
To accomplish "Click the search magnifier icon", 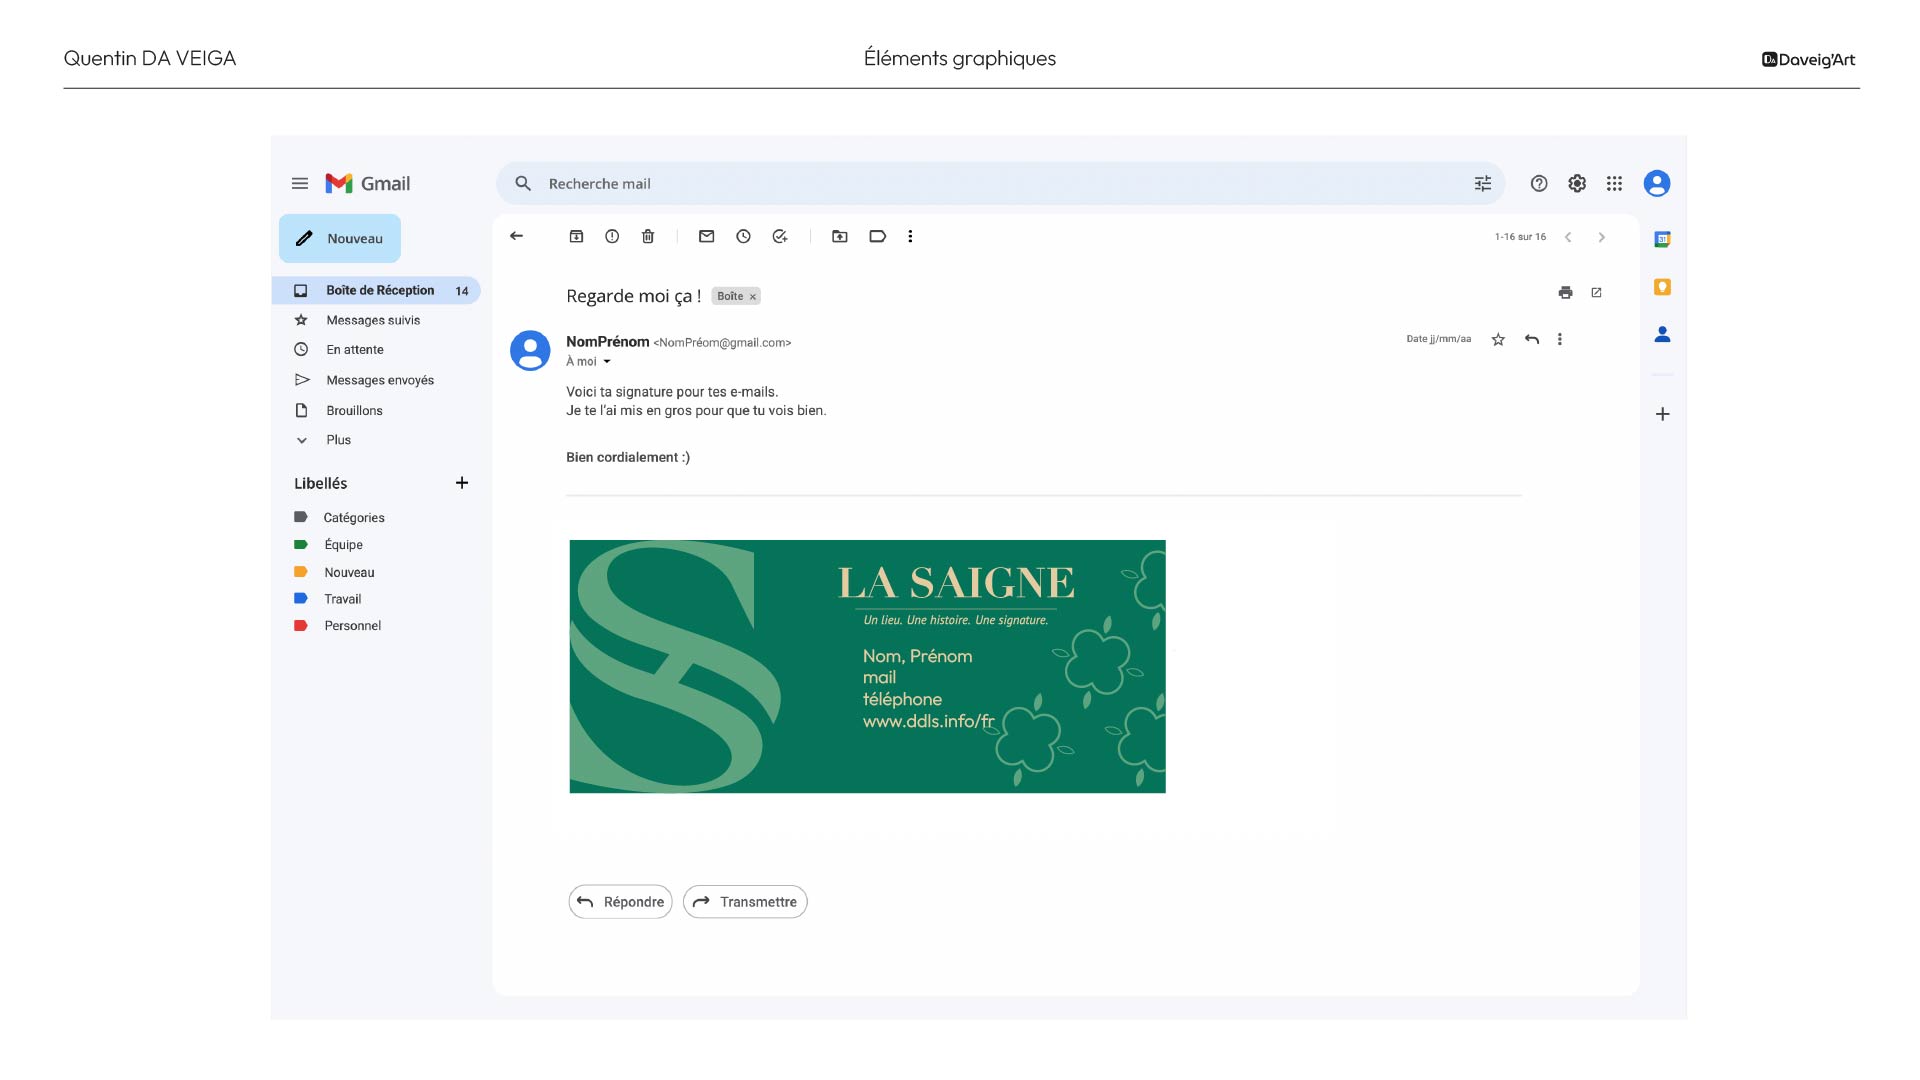I will click(x=522, y=183).
